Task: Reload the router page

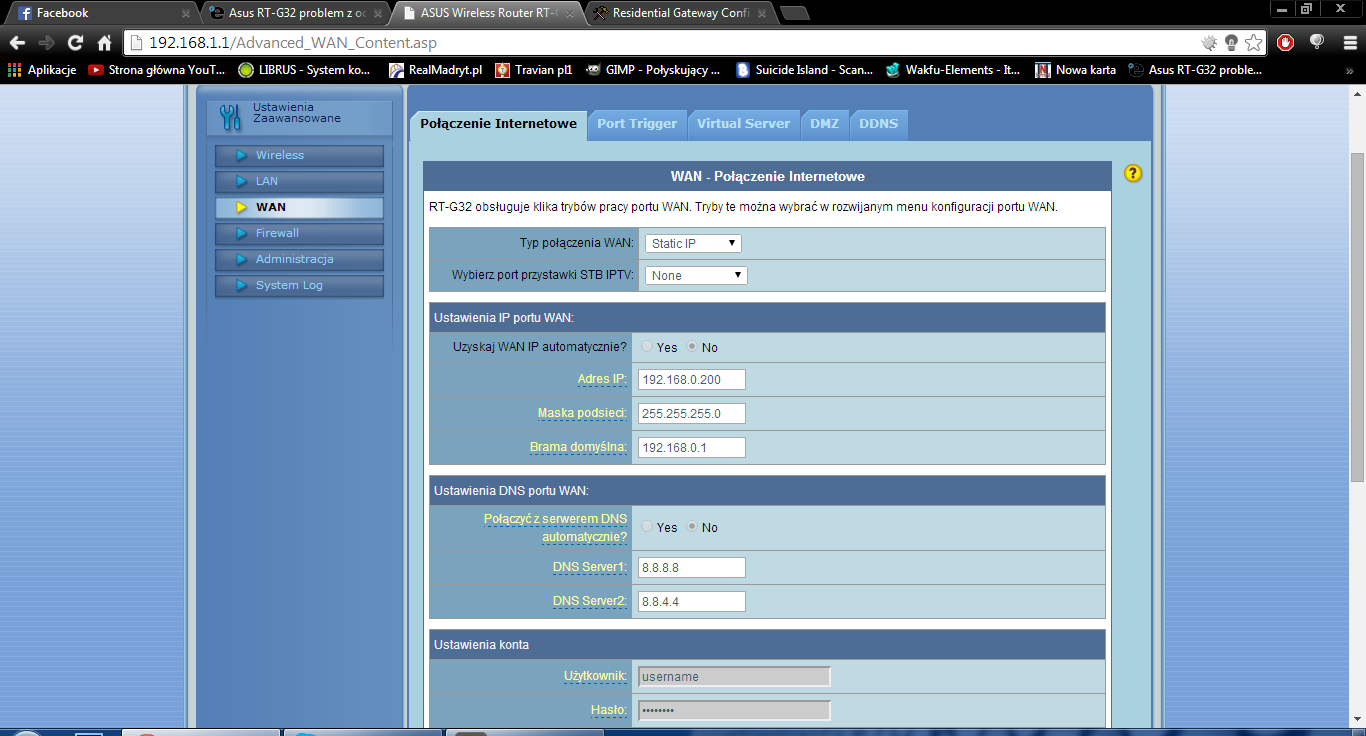Action: tap(75, 43)
